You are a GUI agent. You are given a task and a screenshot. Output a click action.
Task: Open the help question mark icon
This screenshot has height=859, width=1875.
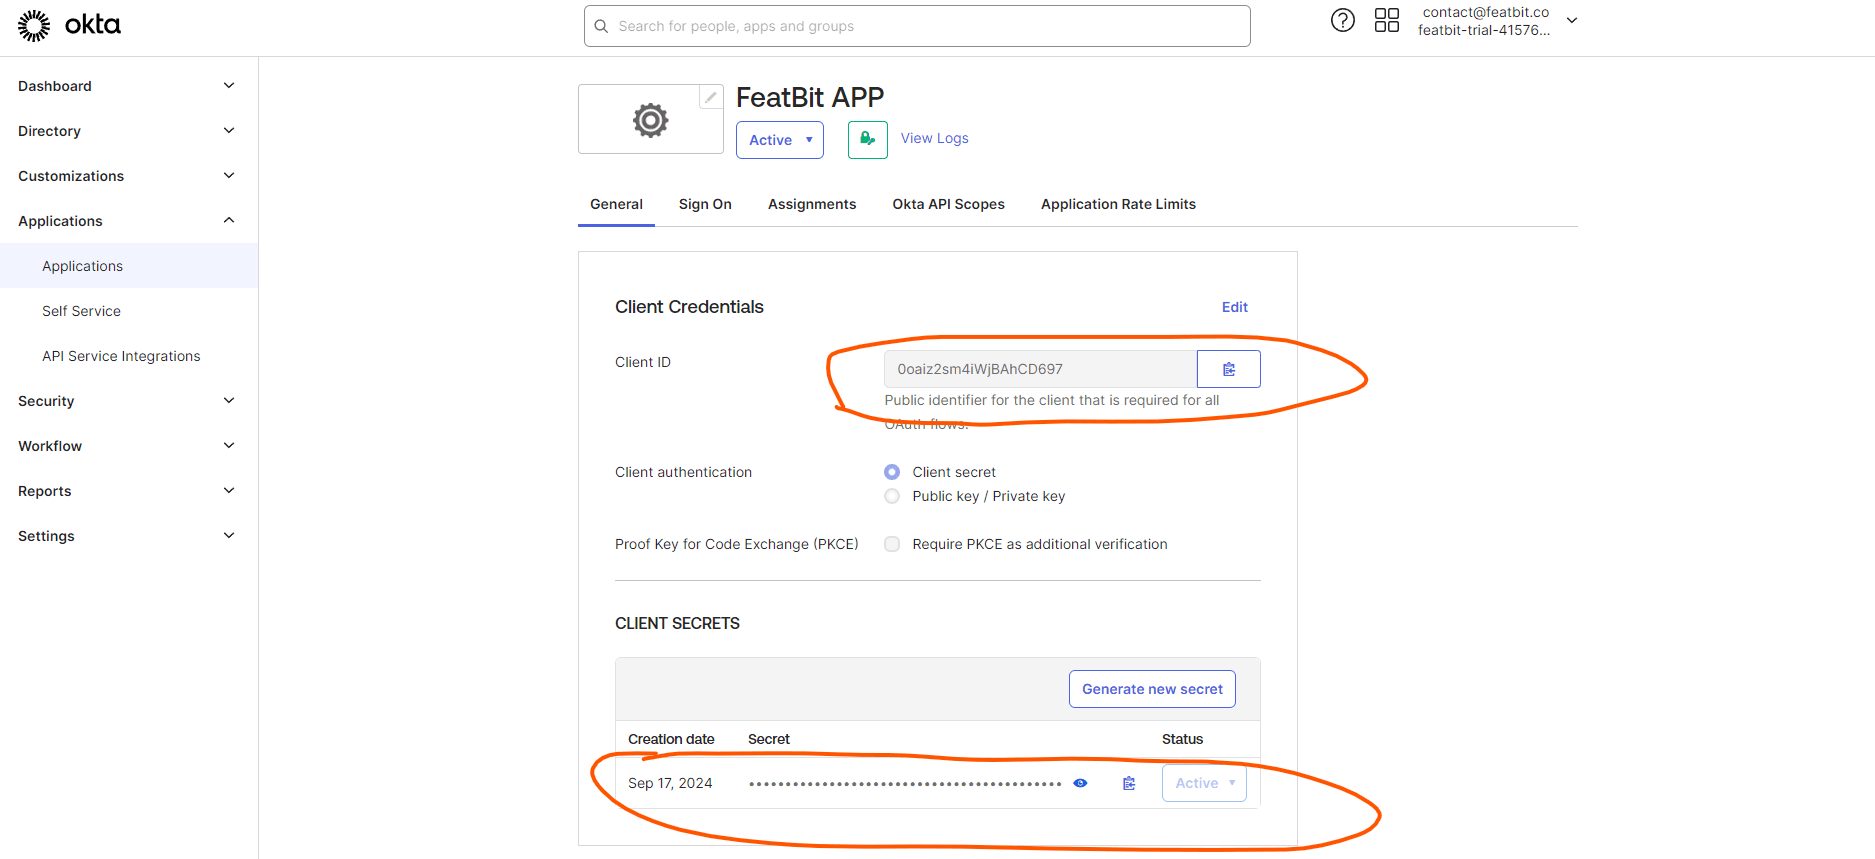point(1342,20)
